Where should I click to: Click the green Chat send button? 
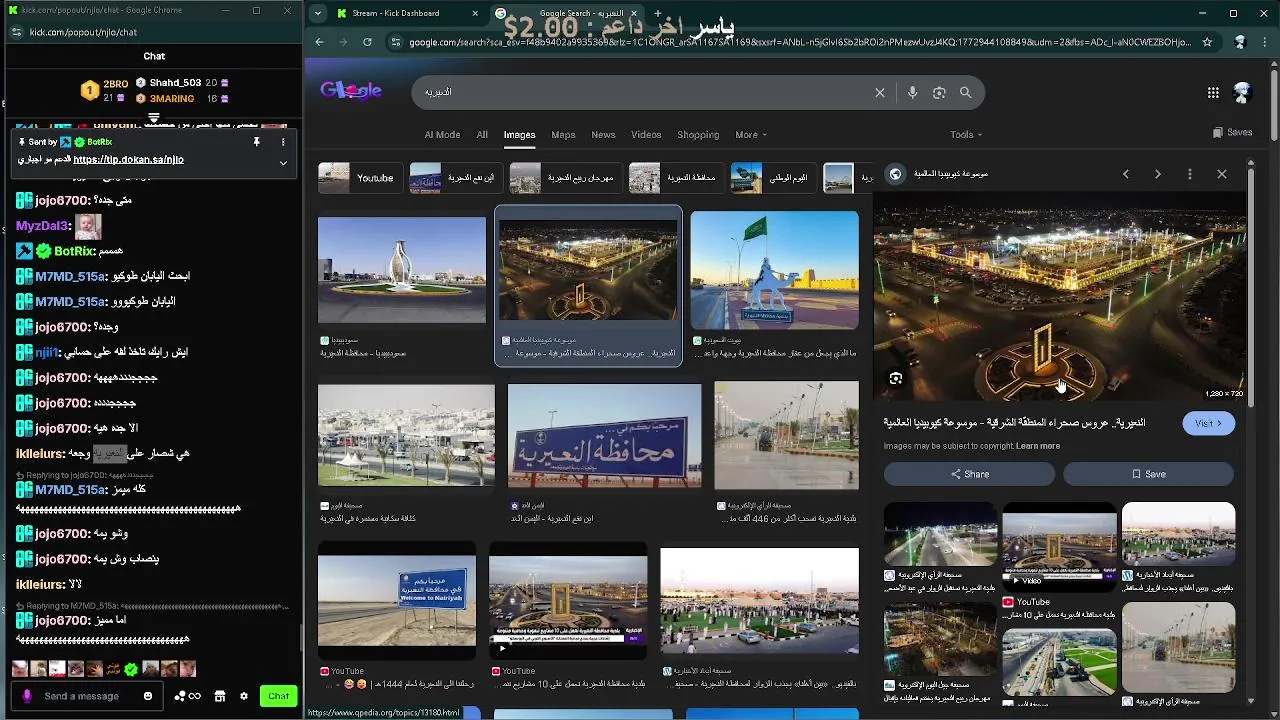point(278,696)
